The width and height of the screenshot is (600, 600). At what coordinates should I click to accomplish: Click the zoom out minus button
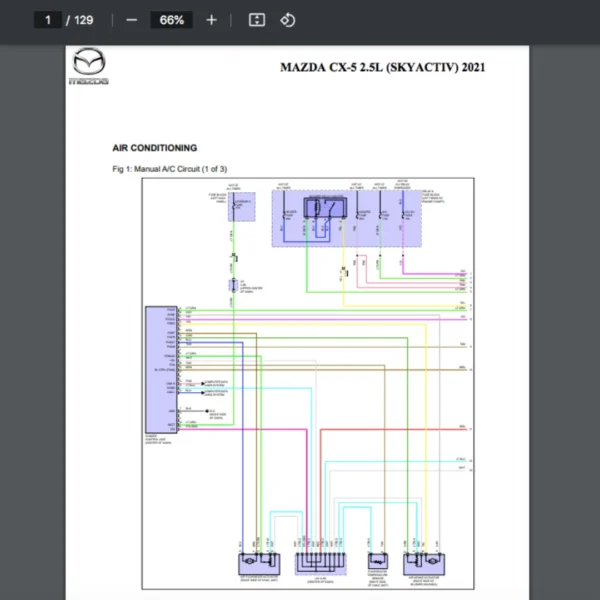pos(132,20)
